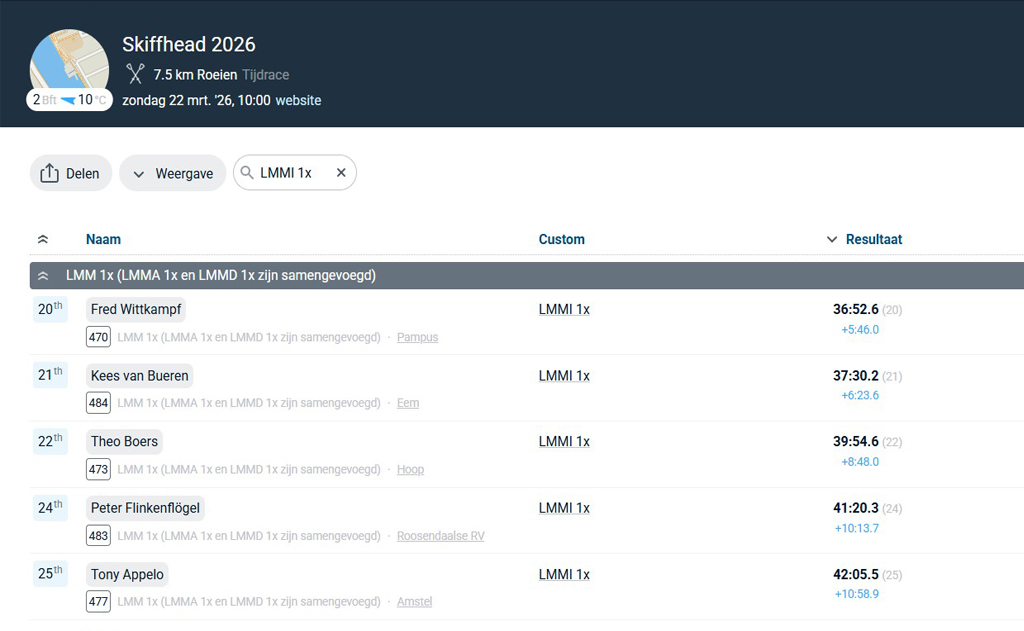Click the crossed oars rowing icon

pos(135,74)
